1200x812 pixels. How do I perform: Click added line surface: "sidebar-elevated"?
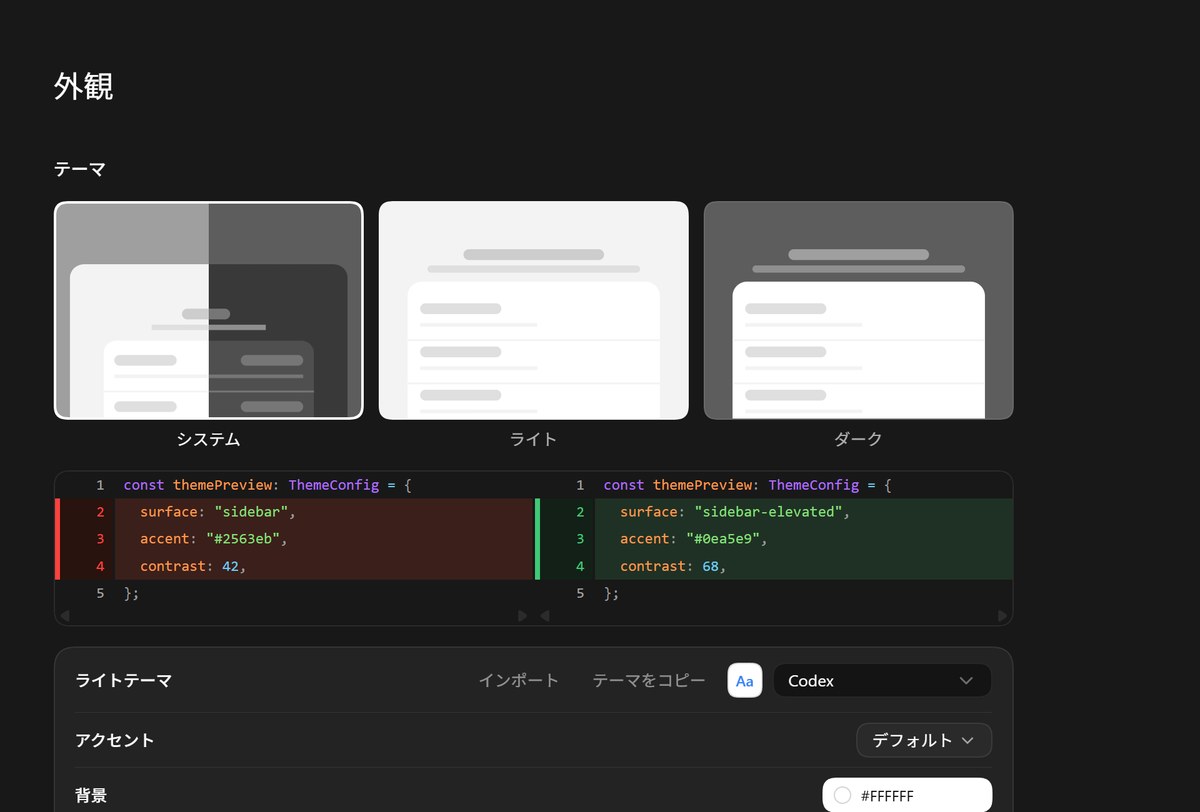(x=775, y=512)
